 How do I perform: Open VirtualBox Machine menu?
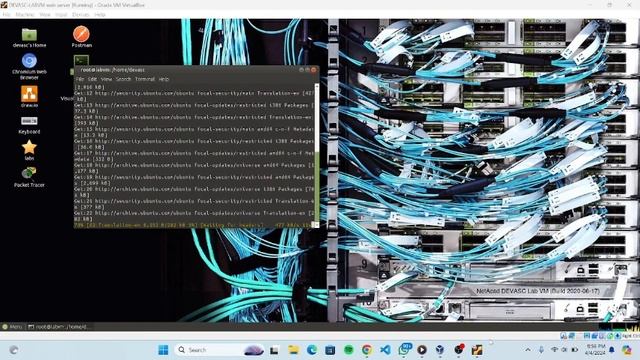click(25, 14)
